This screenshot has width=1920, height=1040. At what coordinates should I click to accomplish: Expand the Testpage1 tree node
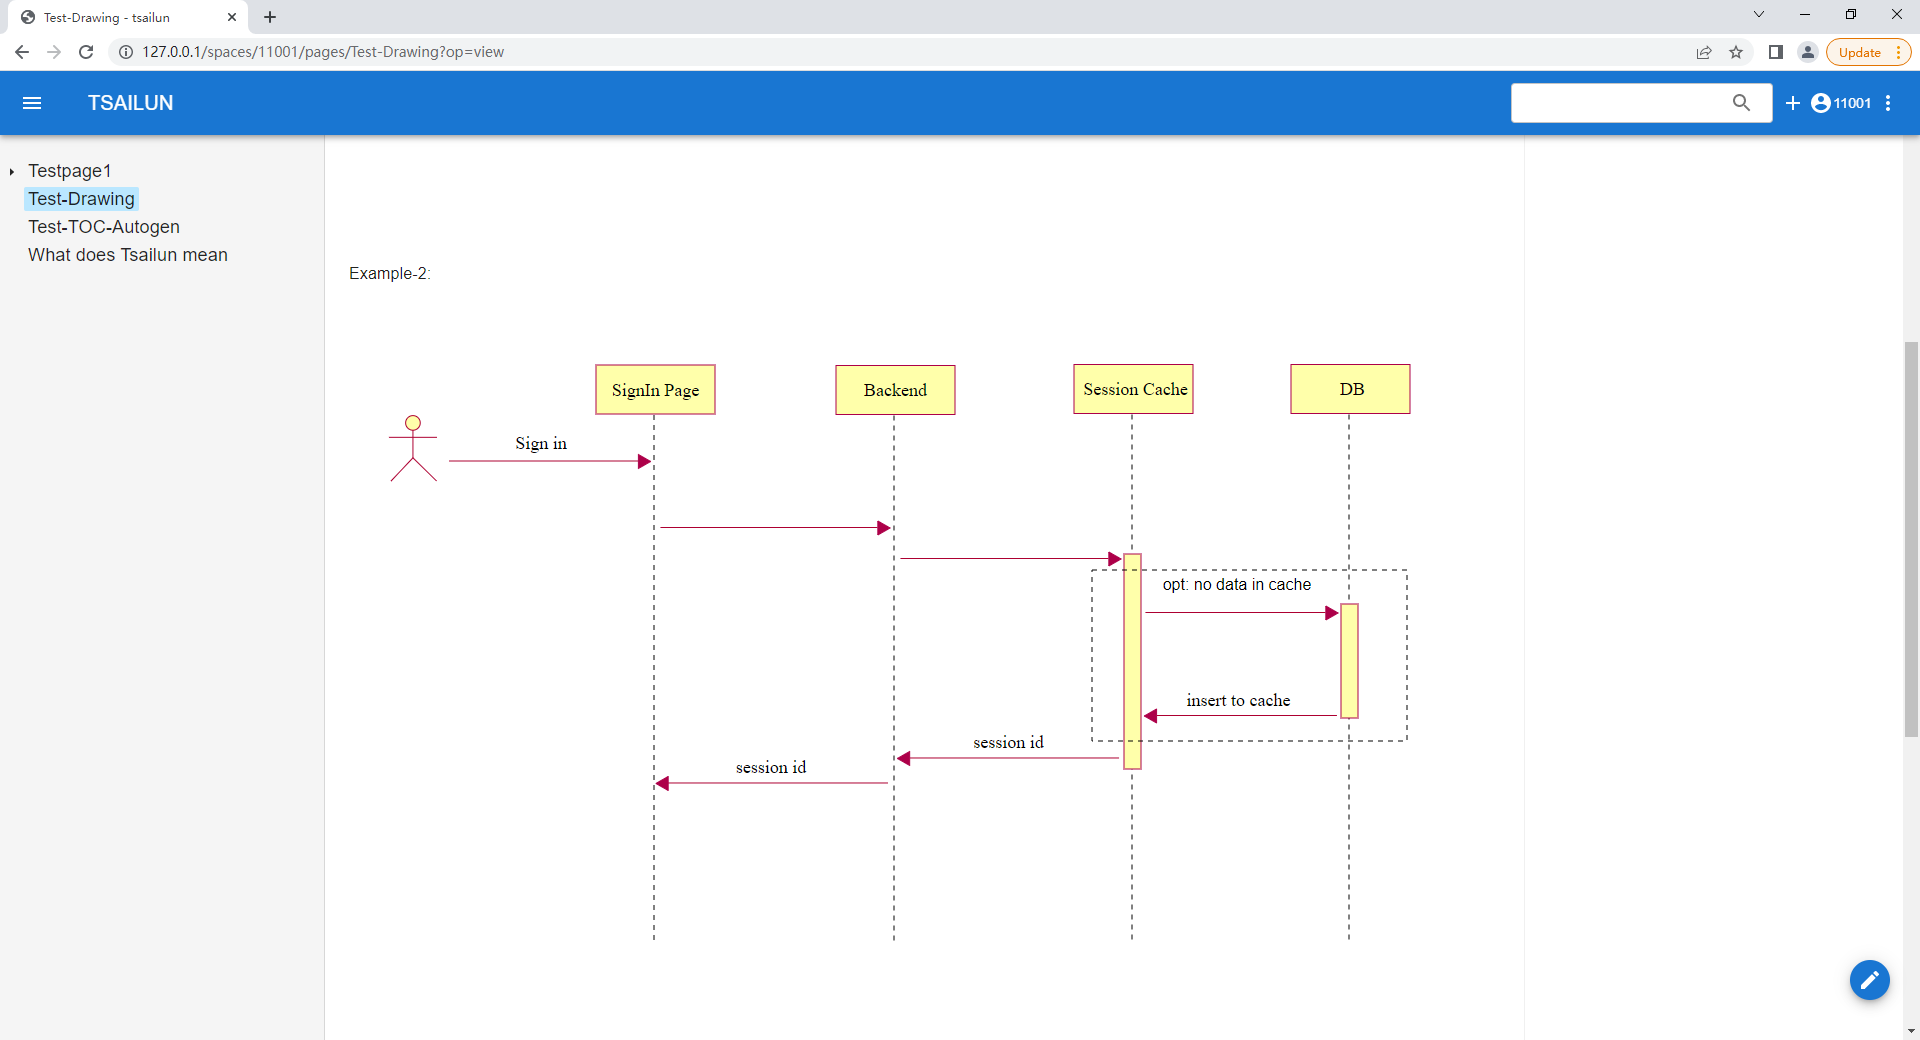coord(12,172)
